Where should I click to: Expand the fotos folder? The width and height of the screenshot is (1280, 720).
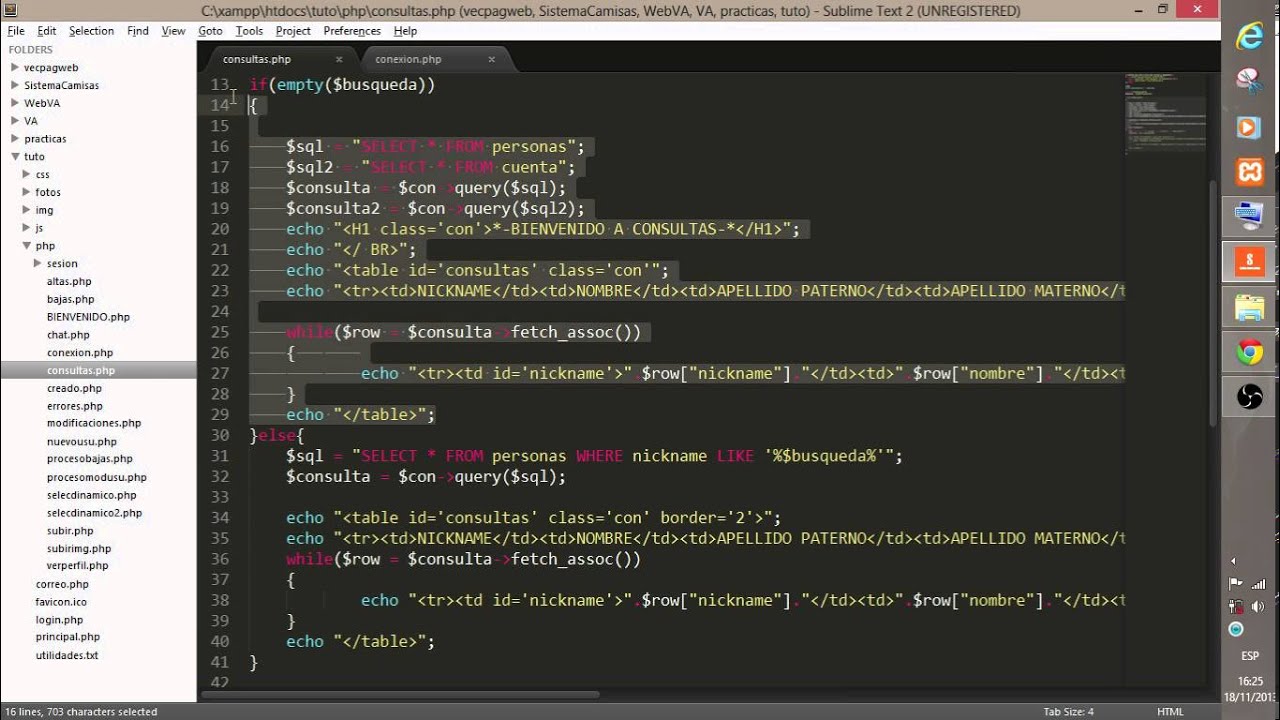coord(26,192)
